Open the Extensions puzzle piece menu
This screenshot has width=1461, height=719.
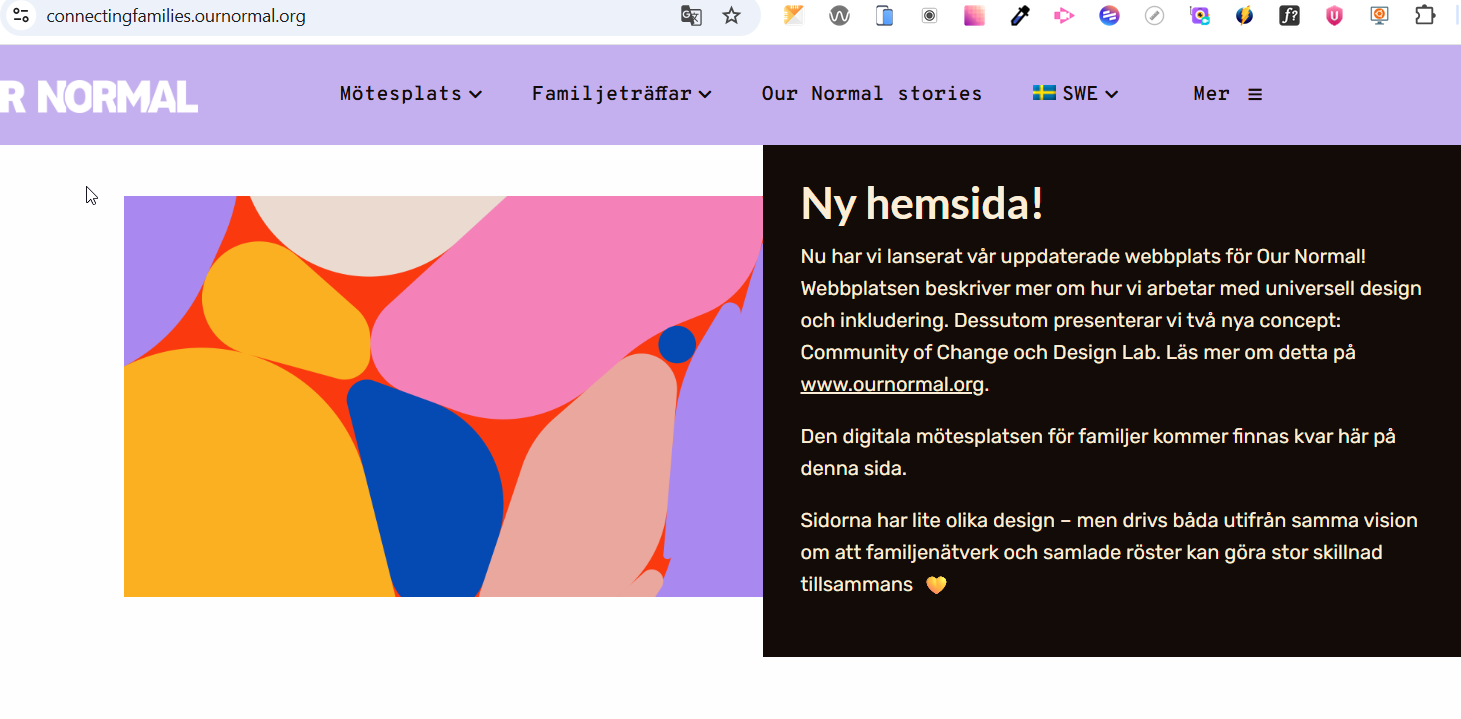pos(1424,16)
